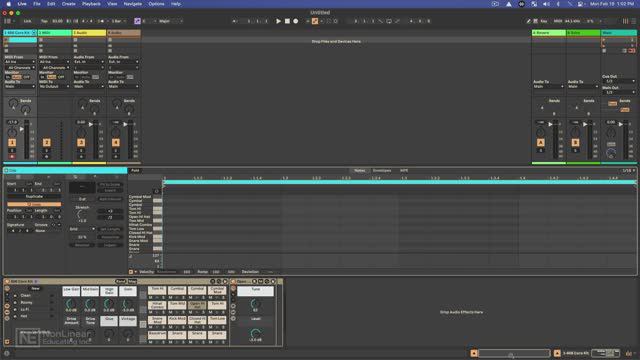This screenshot has height=360, width=640.
Task: Open All Channels dropdown on 2 MIDI track
Action: pyautogui.click(x=55, y=67)
